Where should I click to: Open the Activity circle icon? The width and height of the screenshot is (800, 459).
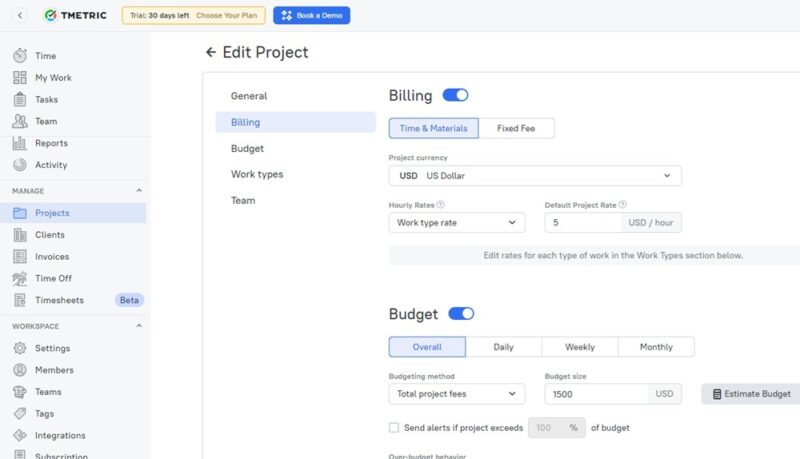tap(20, 165)
